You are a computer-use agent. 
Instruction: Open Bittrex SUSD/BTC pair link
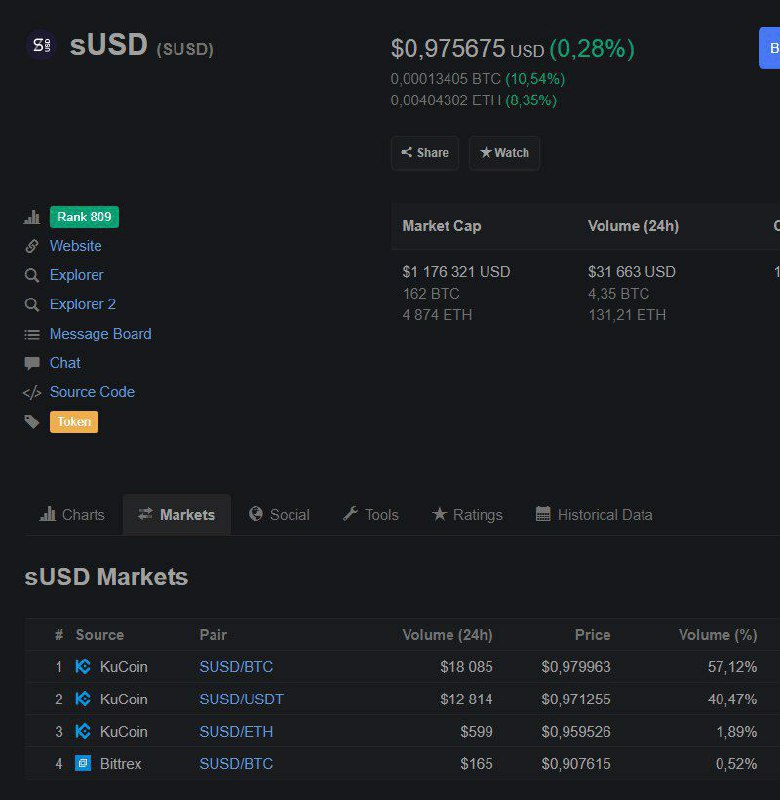(x=236, y=764)
